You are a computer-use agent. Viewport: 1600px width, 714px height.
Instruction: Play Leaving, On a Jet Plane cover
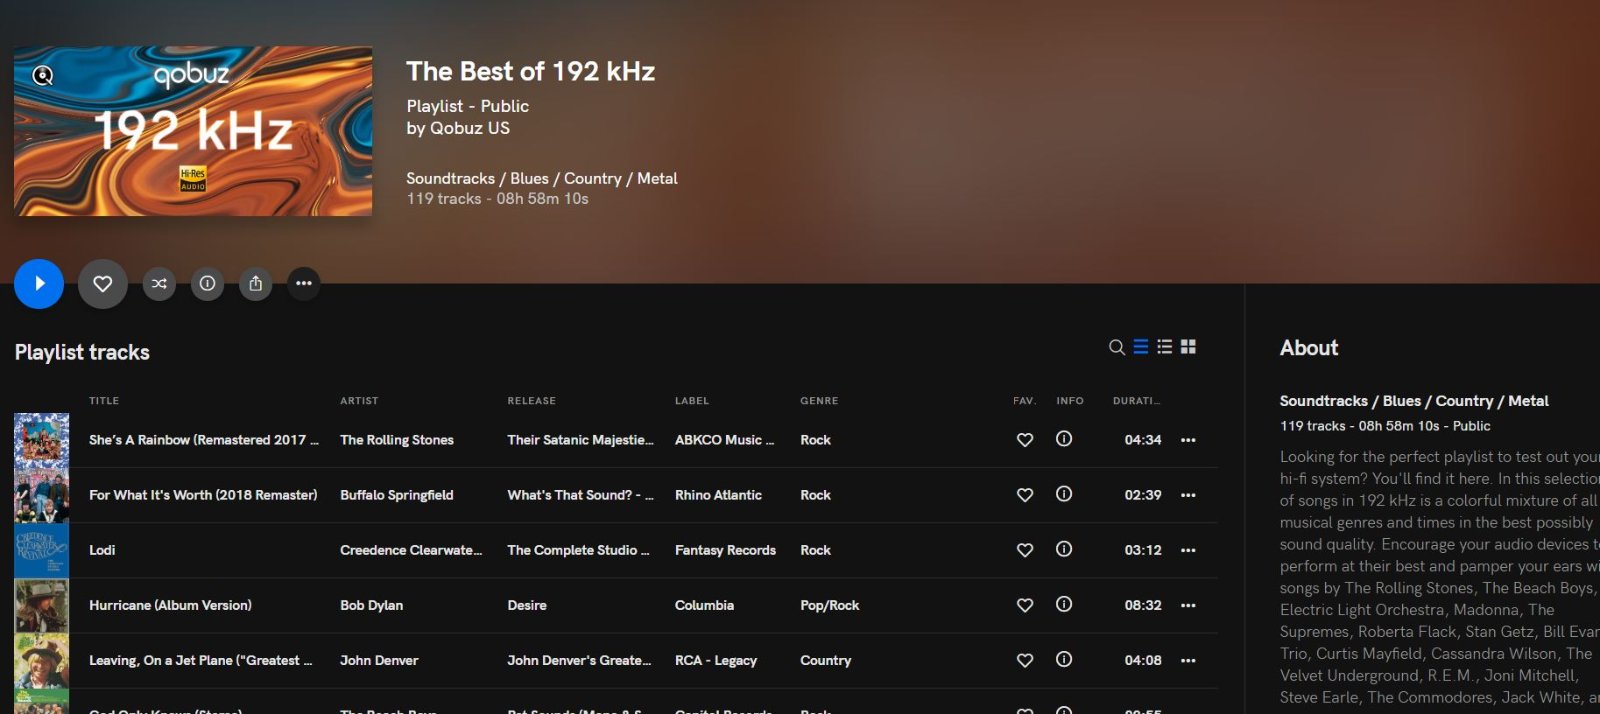(42, 660)
